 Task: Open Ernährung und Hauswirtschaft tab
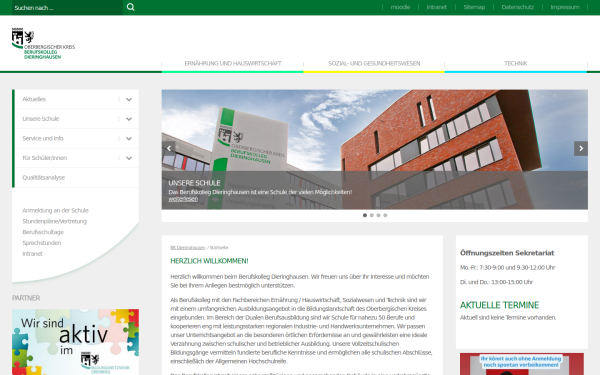click(x=233, y=64)
